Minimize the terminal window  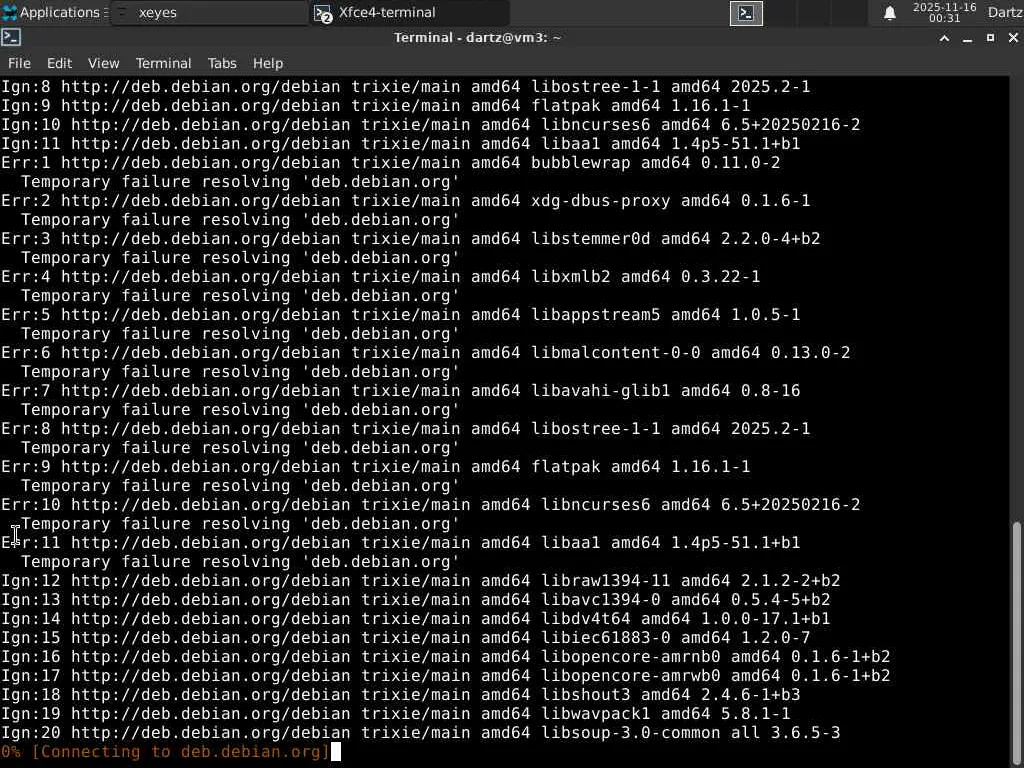coord(967,39)
